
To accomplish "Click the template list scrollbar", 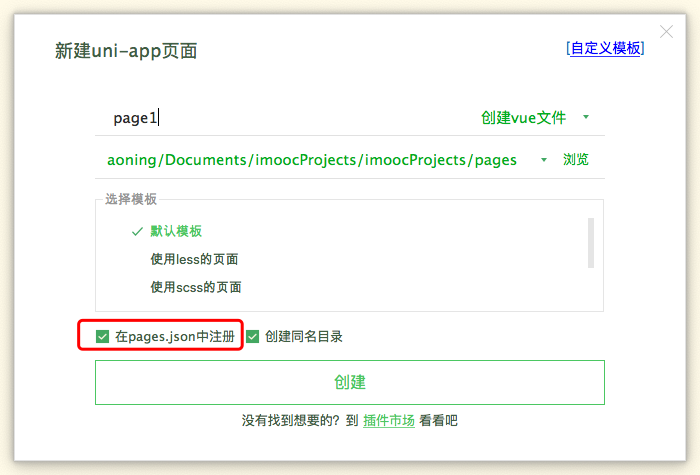I will pyautogui.click(x=591, y=242).
